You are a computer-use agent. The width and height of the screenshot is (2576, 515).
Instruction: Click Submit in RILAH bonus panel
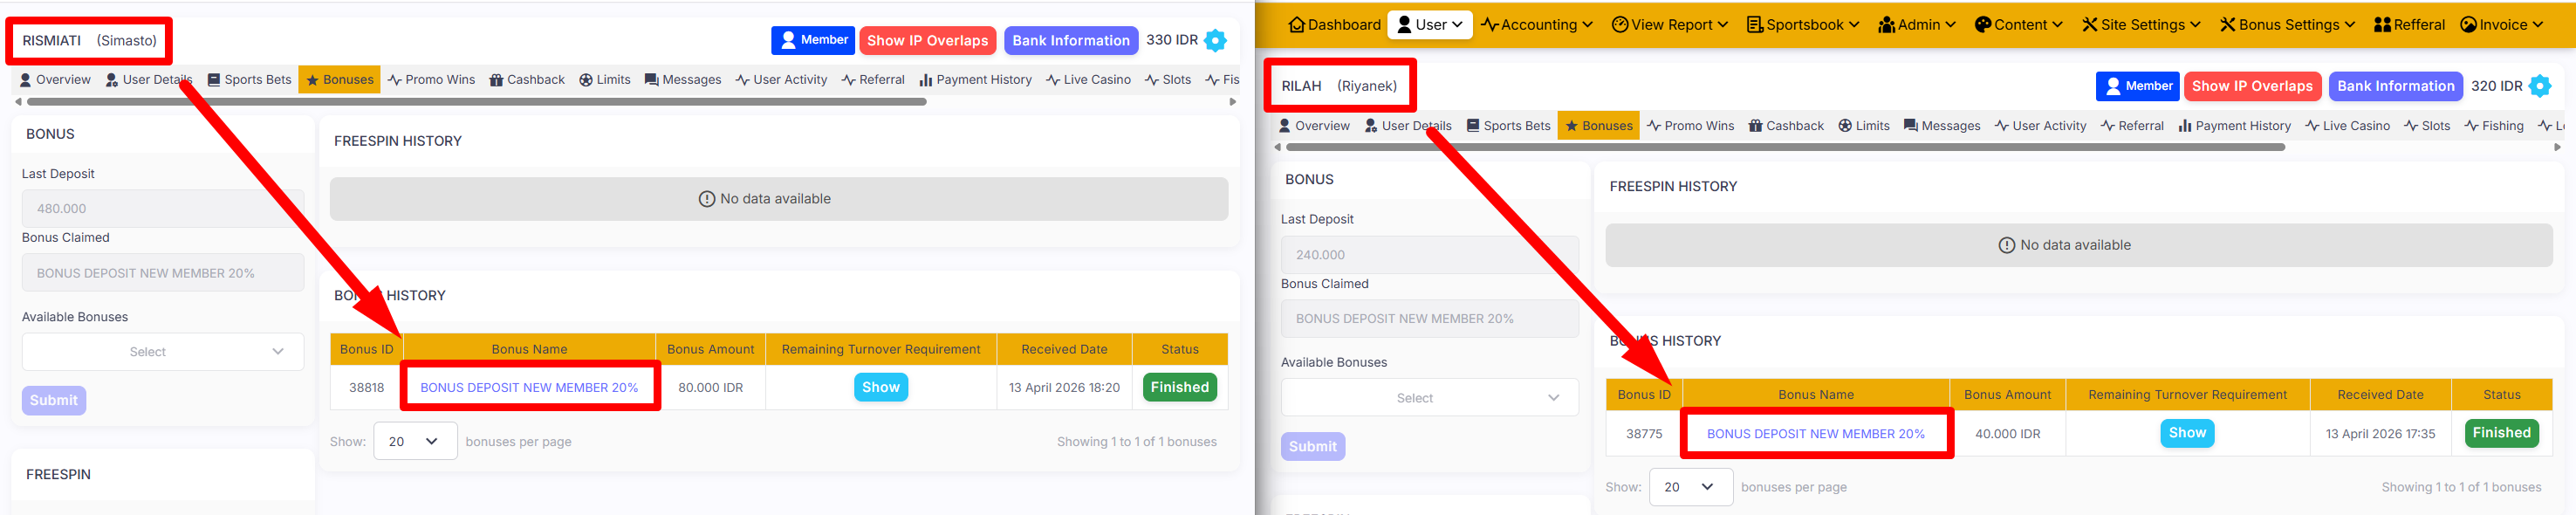point(1313,447)
